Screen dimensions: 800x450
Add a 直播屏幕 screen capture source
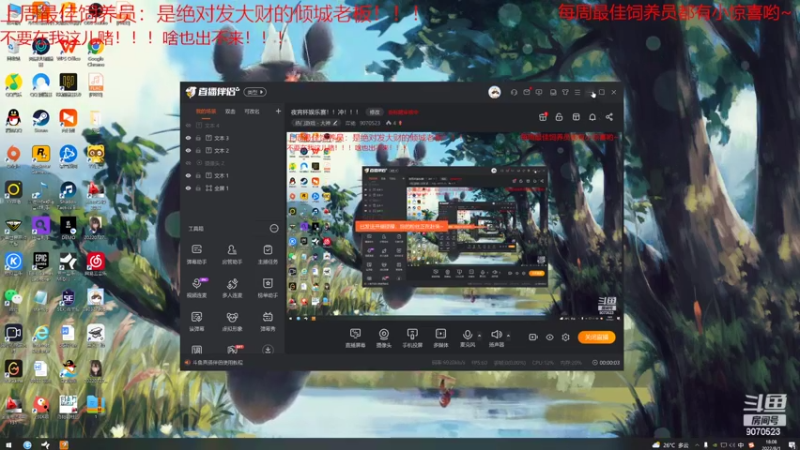click(355, 338)
